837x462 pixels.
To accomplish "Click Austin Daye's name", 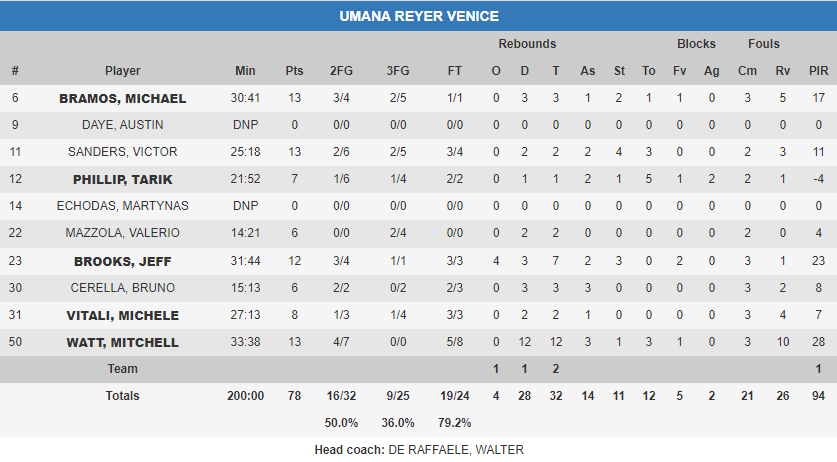I will click(123, 125).
